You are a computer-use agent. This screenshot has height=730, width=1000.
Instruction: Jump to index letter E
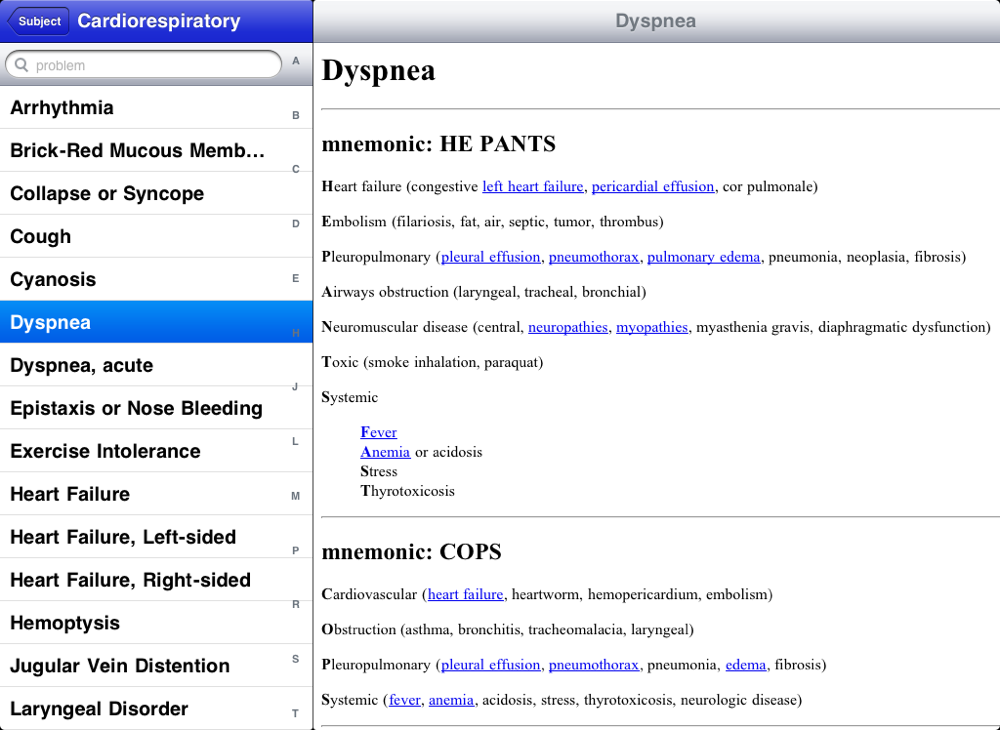[295, 278]
